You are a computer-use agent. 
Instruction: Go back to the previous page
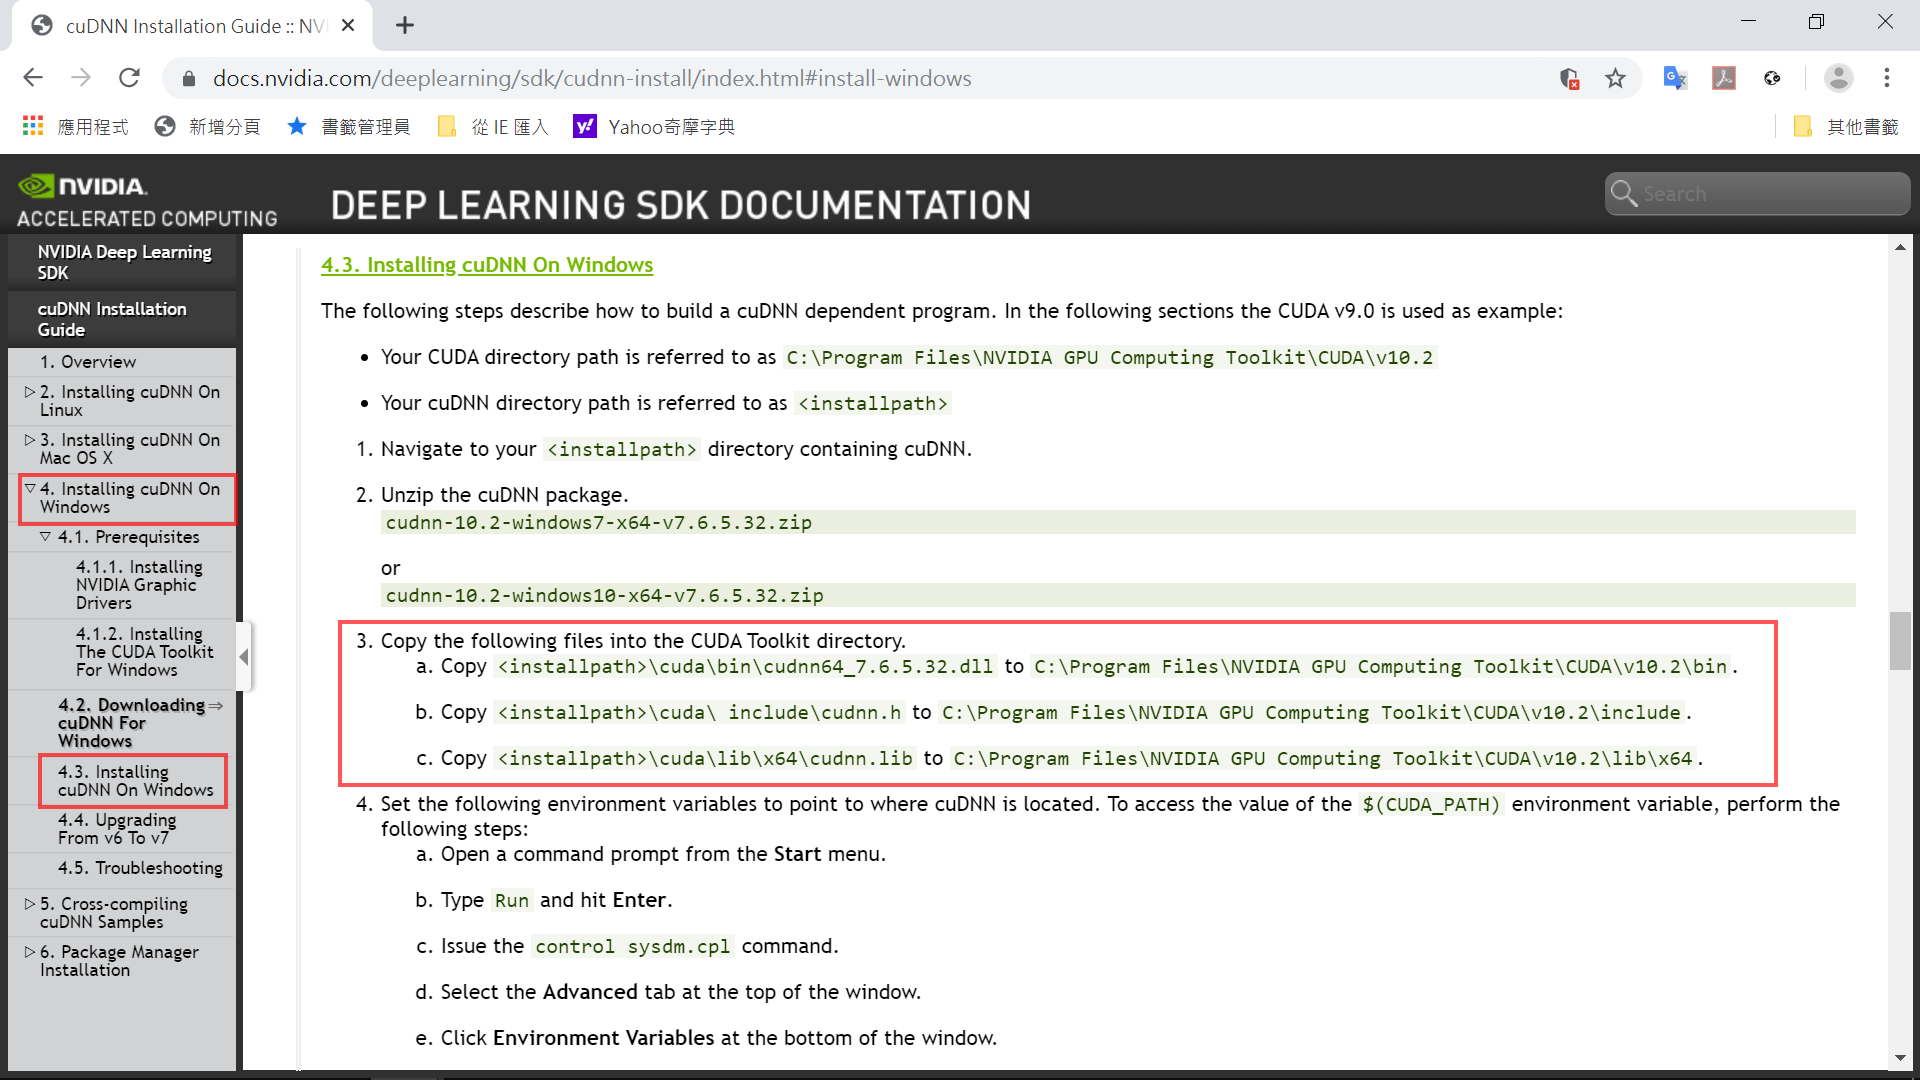[x=33, y=78]
